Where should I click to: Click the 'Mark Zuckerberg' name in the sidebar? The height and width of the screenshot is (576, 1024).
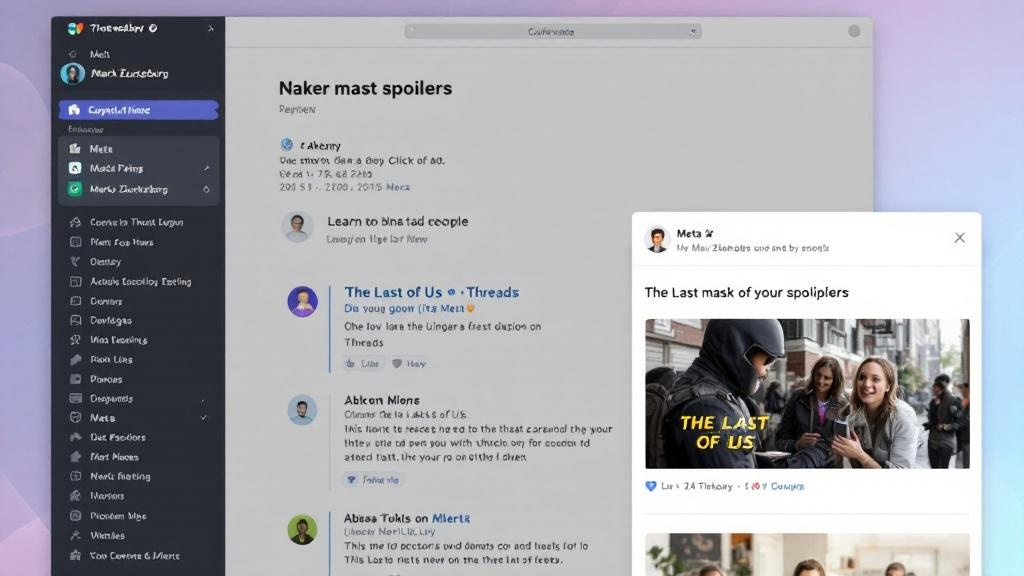tap(129, 74)
